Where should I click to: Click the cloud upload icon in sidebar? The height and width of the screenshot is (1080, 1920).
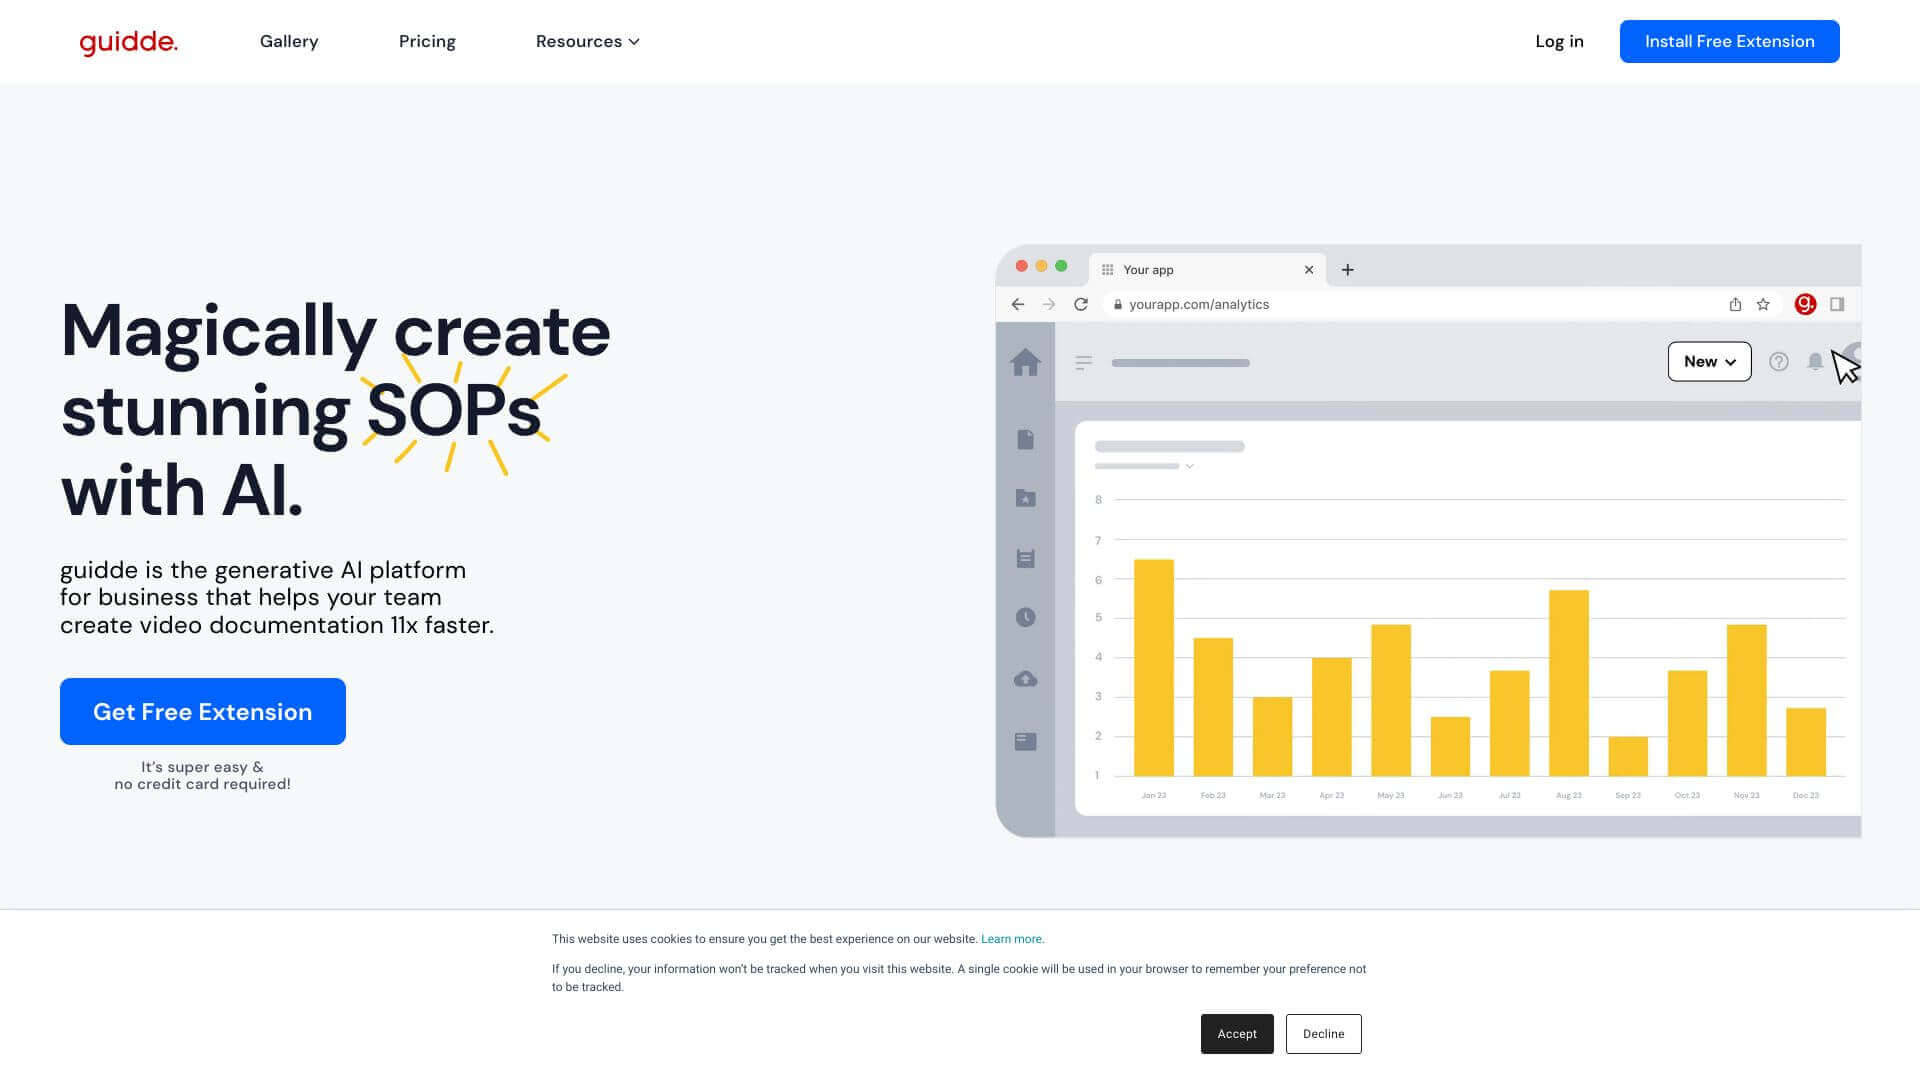1025,678
